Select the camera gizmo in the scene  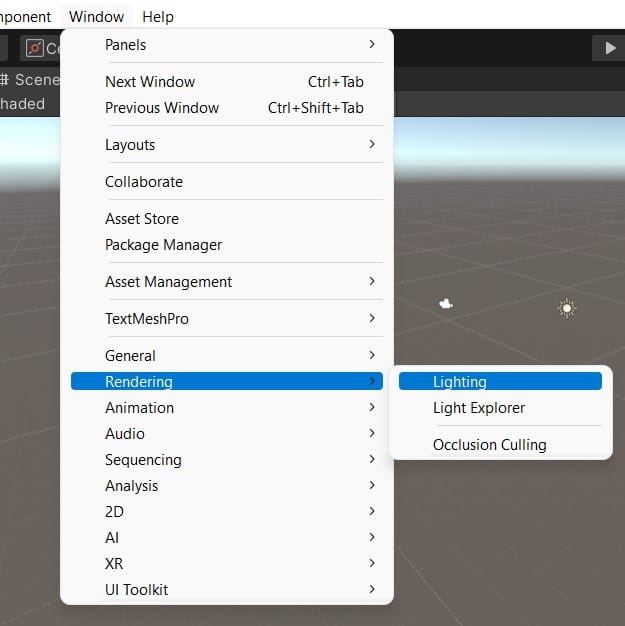point(446,304)
